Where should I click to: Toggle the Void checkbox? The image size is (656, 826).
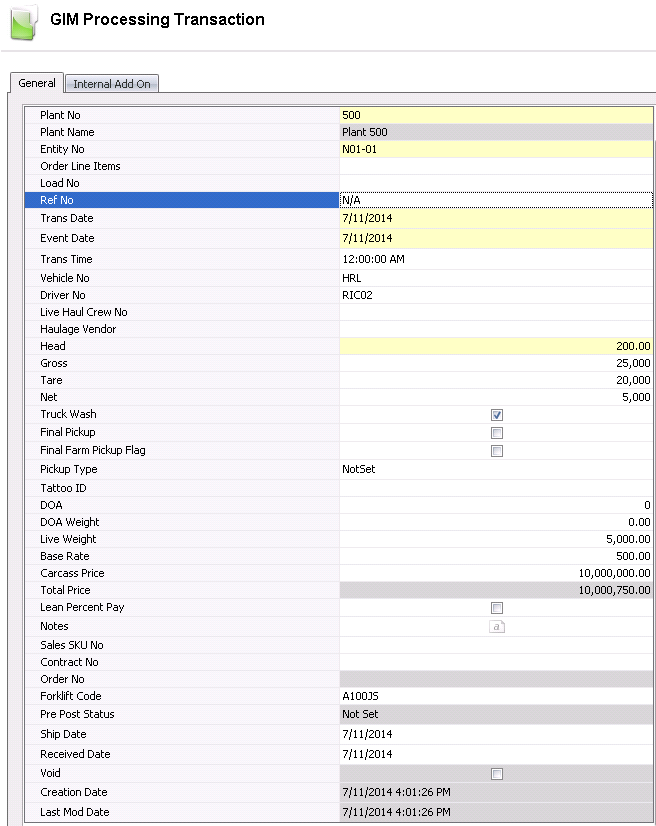click(x=497, y=774)
